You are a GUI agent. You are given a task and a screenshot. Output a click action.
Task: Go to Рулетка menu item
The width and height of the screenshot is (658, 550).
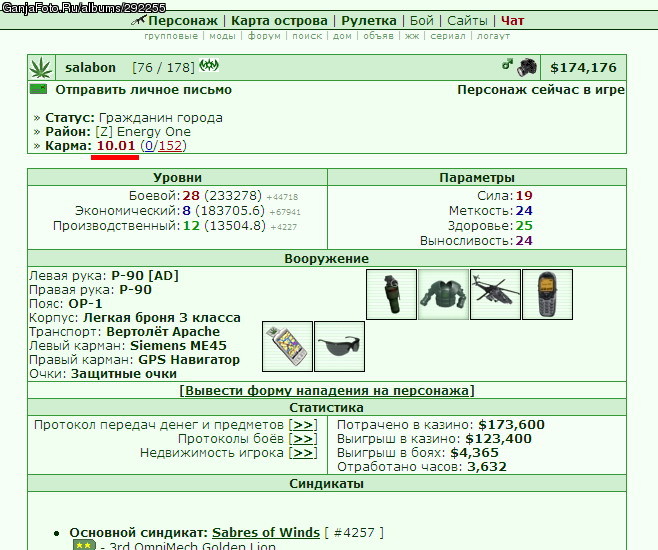pyautogui.click(x=368, y=21)
